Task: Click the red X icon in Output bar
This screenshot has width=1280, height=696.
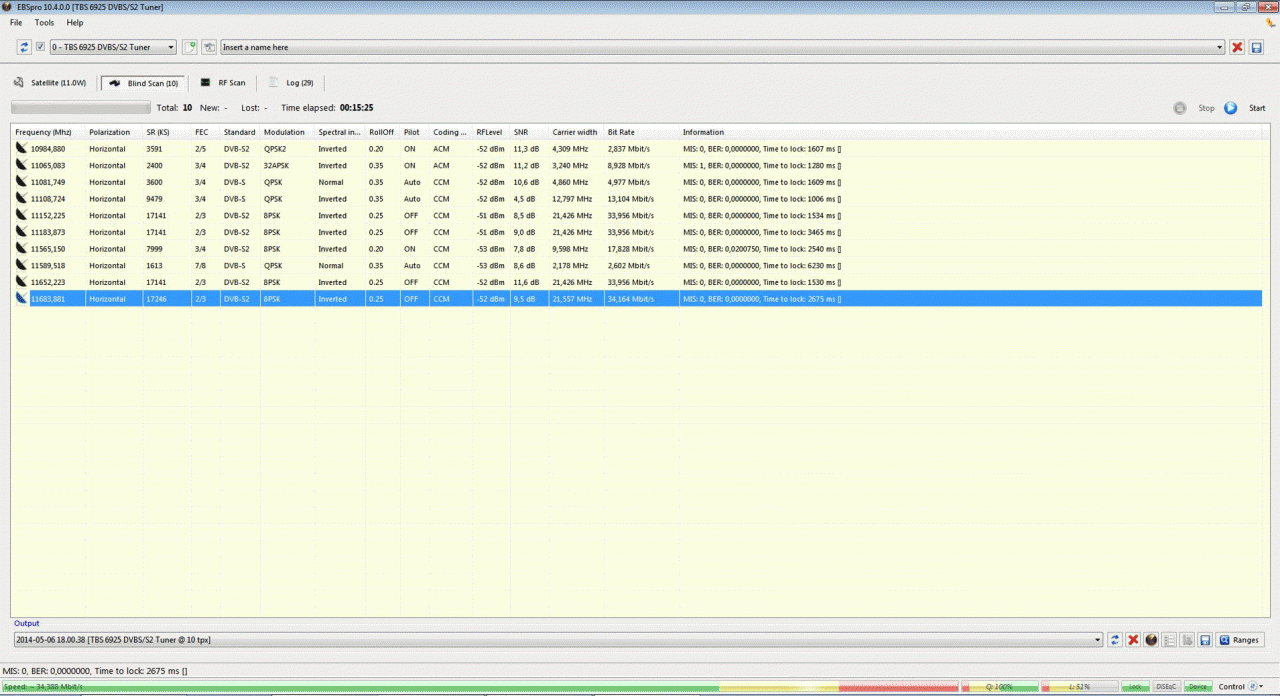Action: pyautogui.click(x=1133, y=640)
